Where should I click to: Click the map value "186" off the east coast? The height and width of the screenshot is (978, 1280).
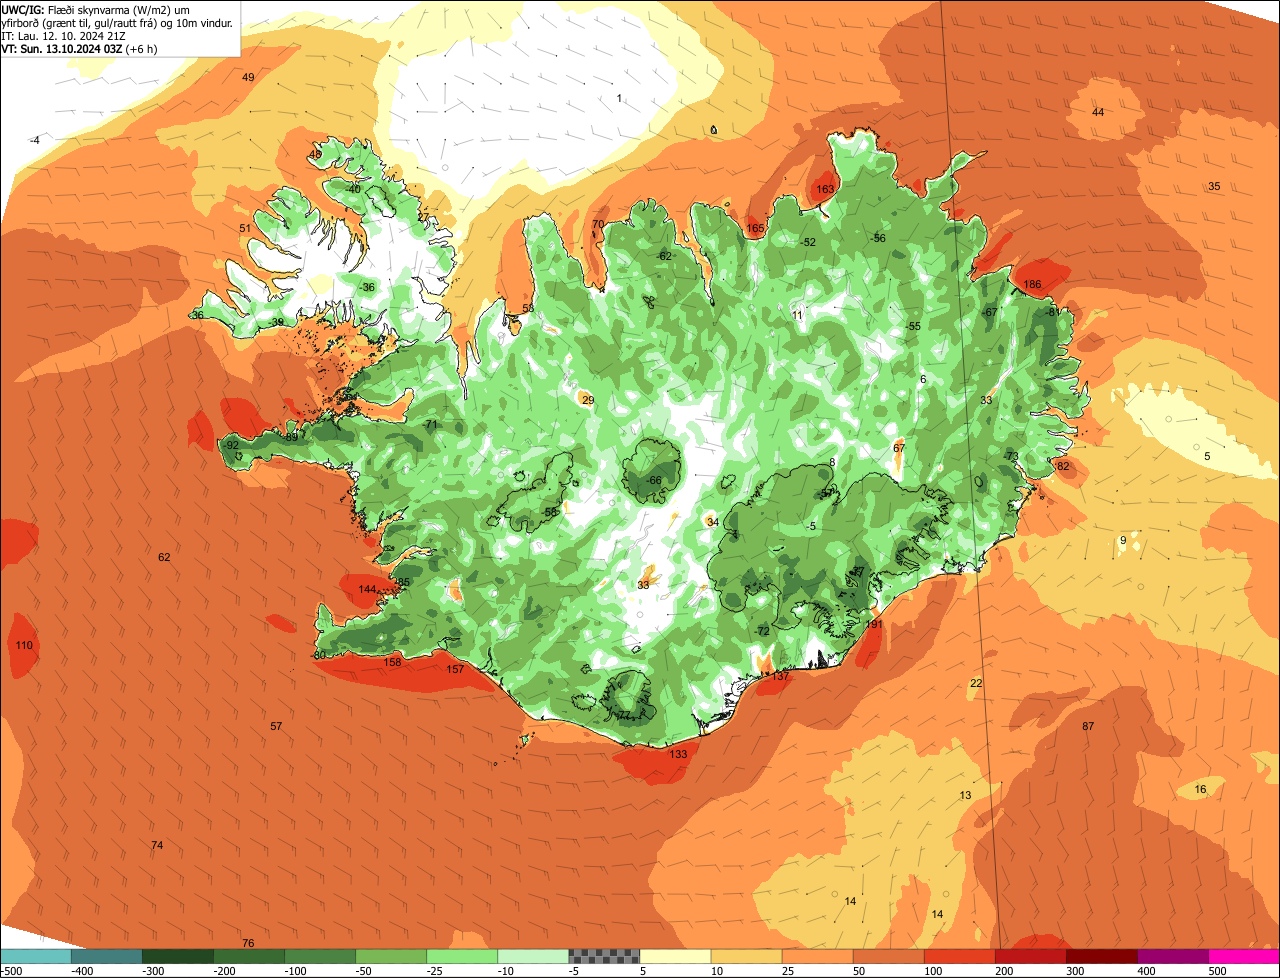tap(1032, 285)
